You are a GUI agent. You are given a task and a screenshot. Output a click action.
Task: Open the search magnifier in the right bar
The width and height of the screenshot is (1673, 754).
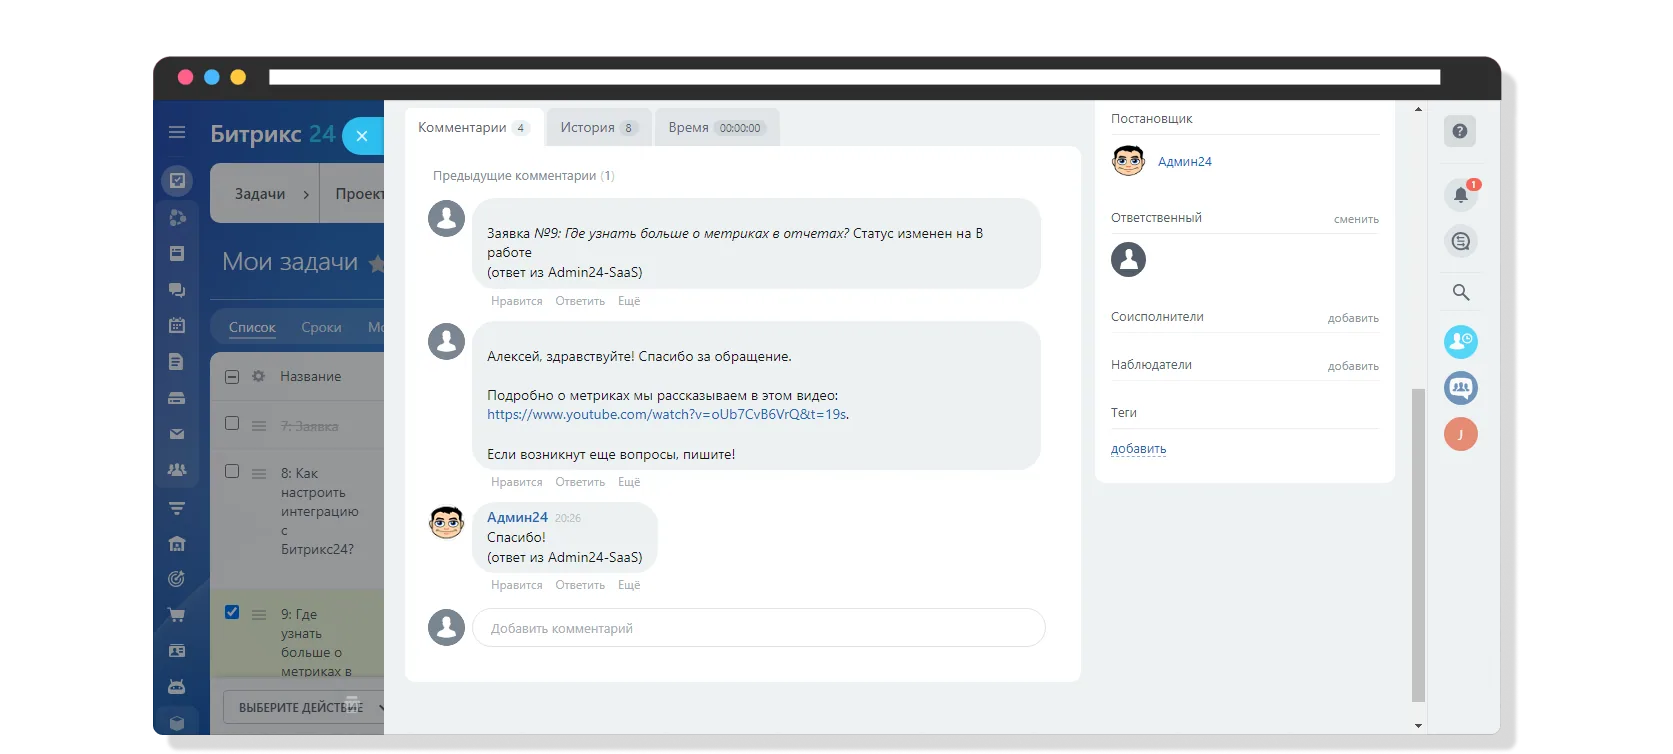coord(1461,292)
